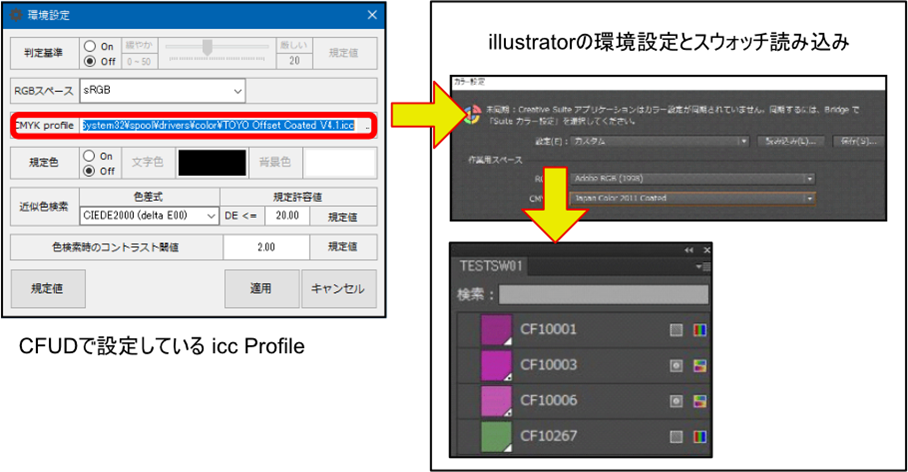908x472 pixels.
Task: Click the spot color icon for CF10006
Action: [x=677, y=402]
